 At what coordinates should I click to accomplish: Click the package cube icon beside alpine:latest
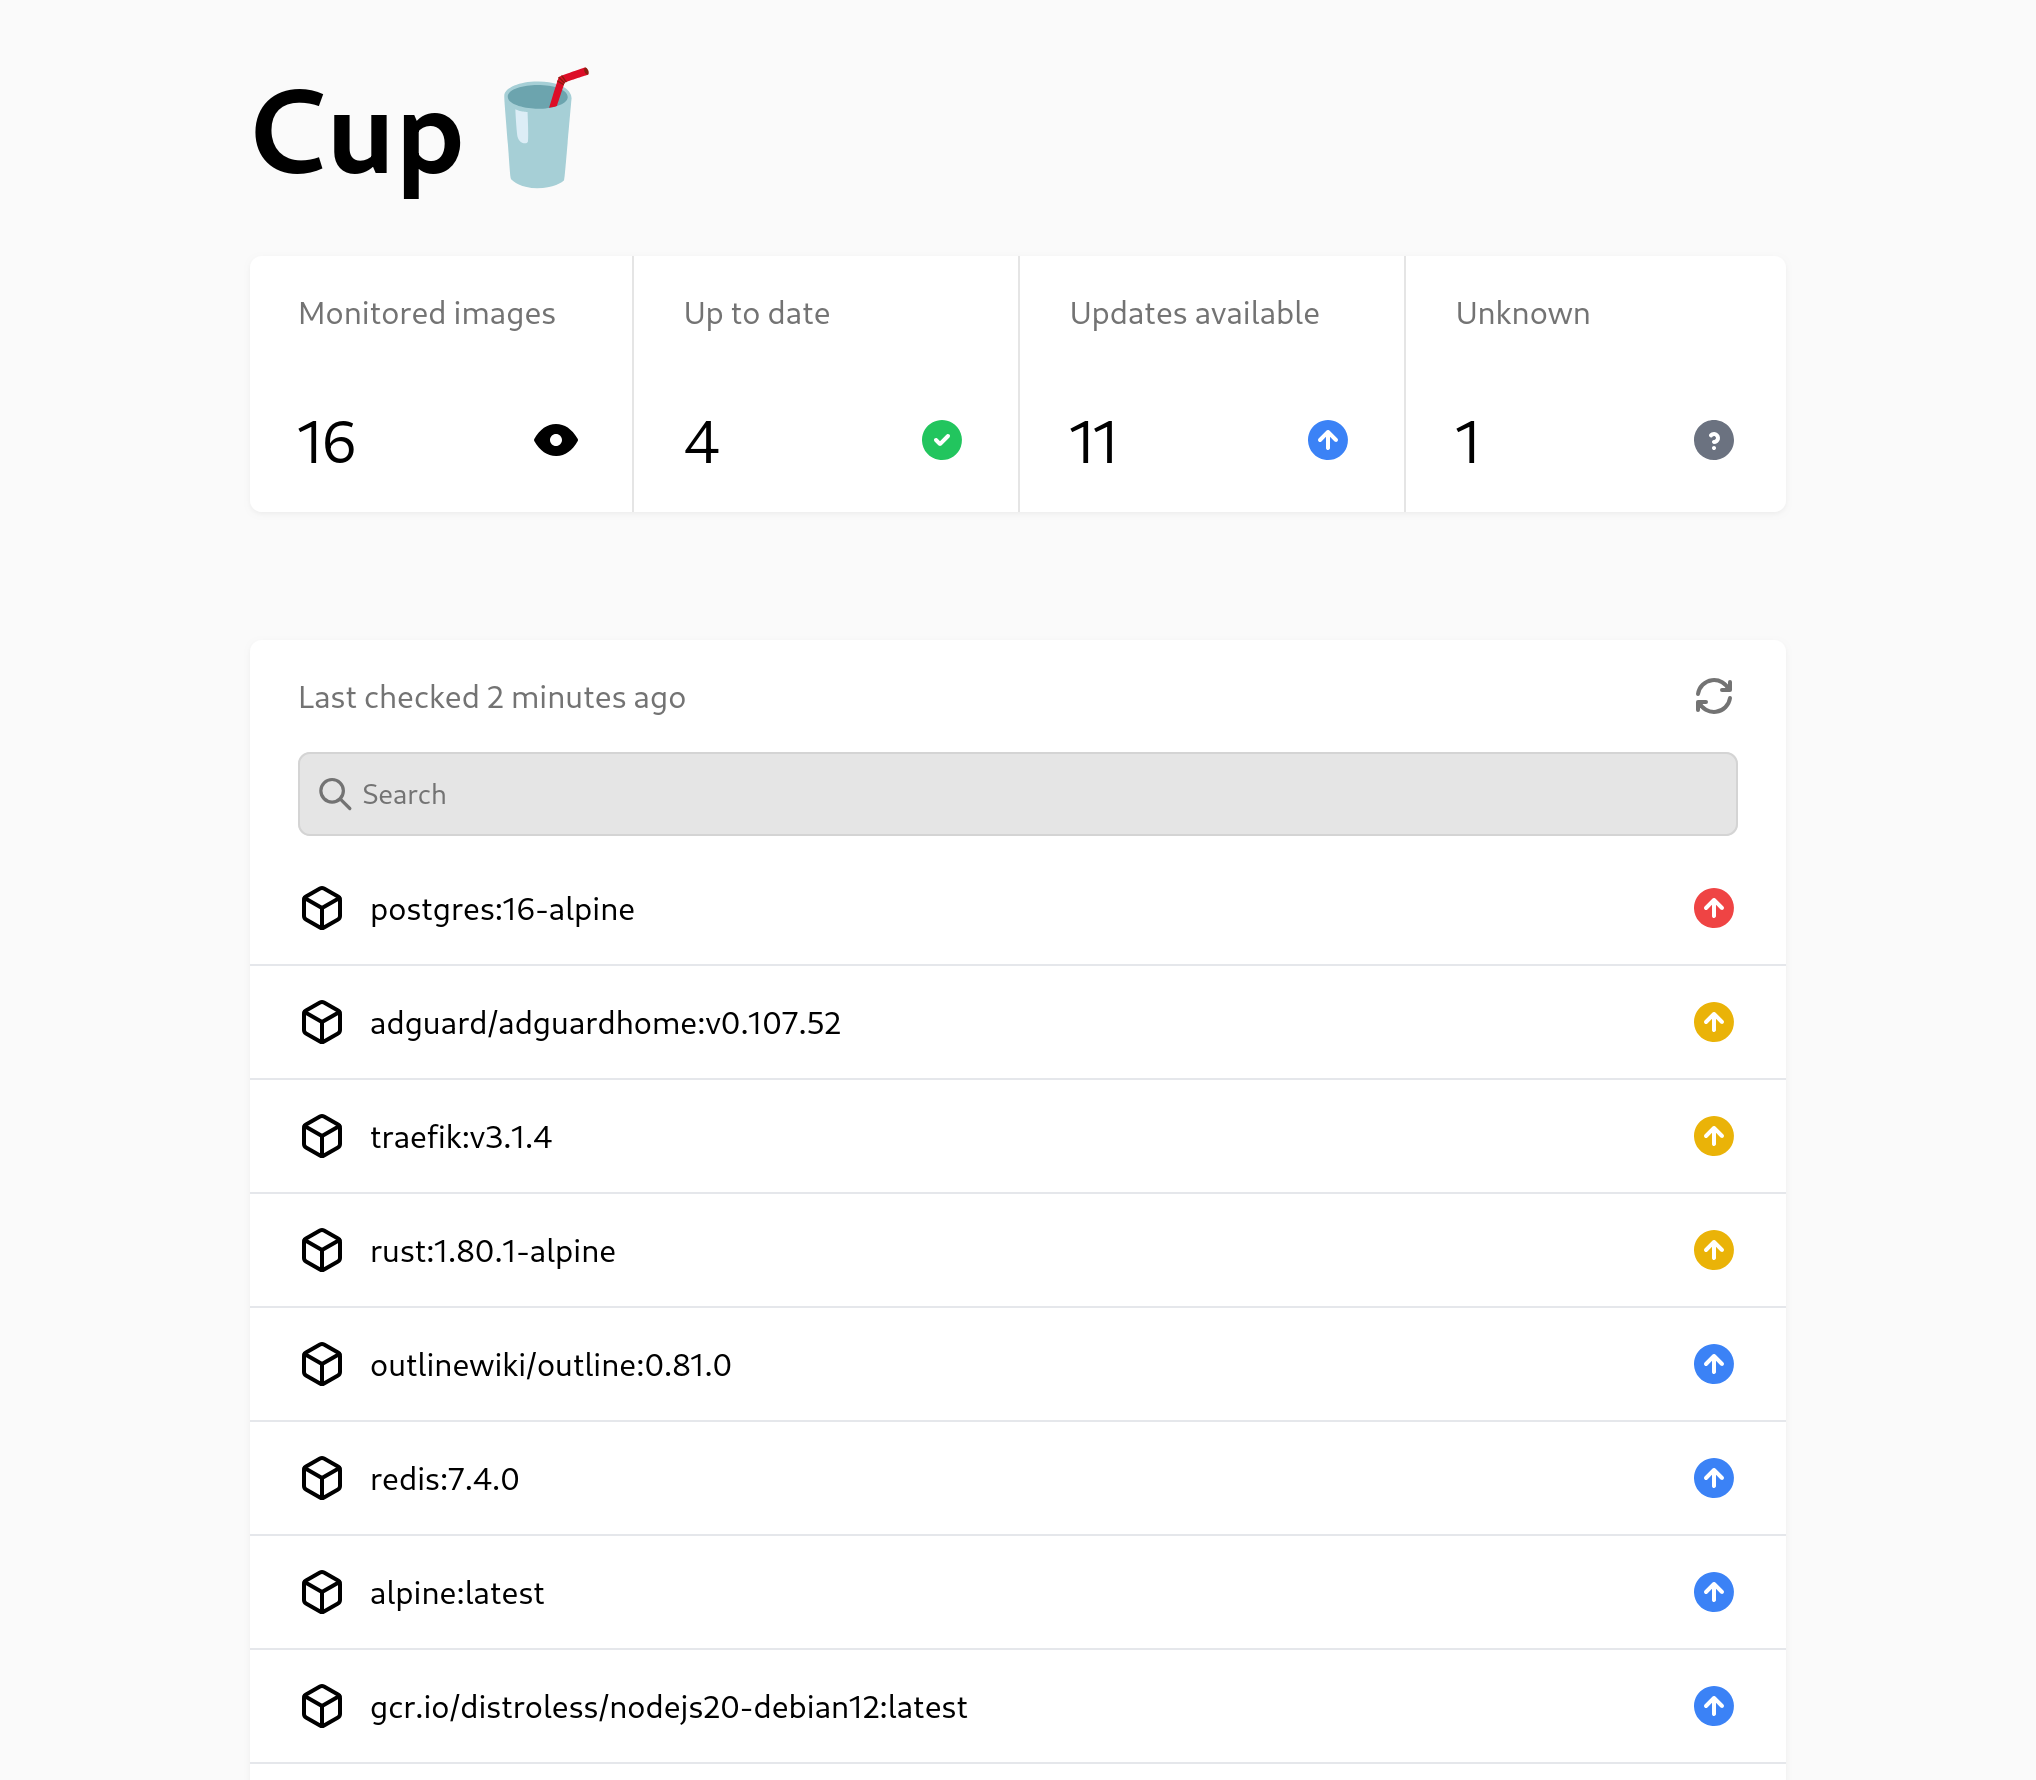pos(322,1592)
